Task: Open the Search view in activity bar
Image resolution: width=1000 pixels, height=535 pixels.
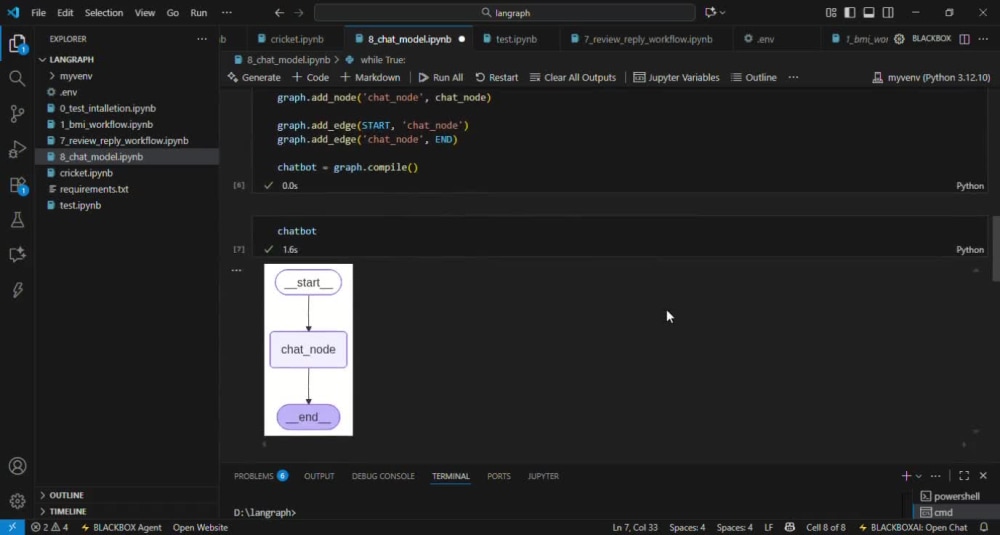Action: (17, 79)
